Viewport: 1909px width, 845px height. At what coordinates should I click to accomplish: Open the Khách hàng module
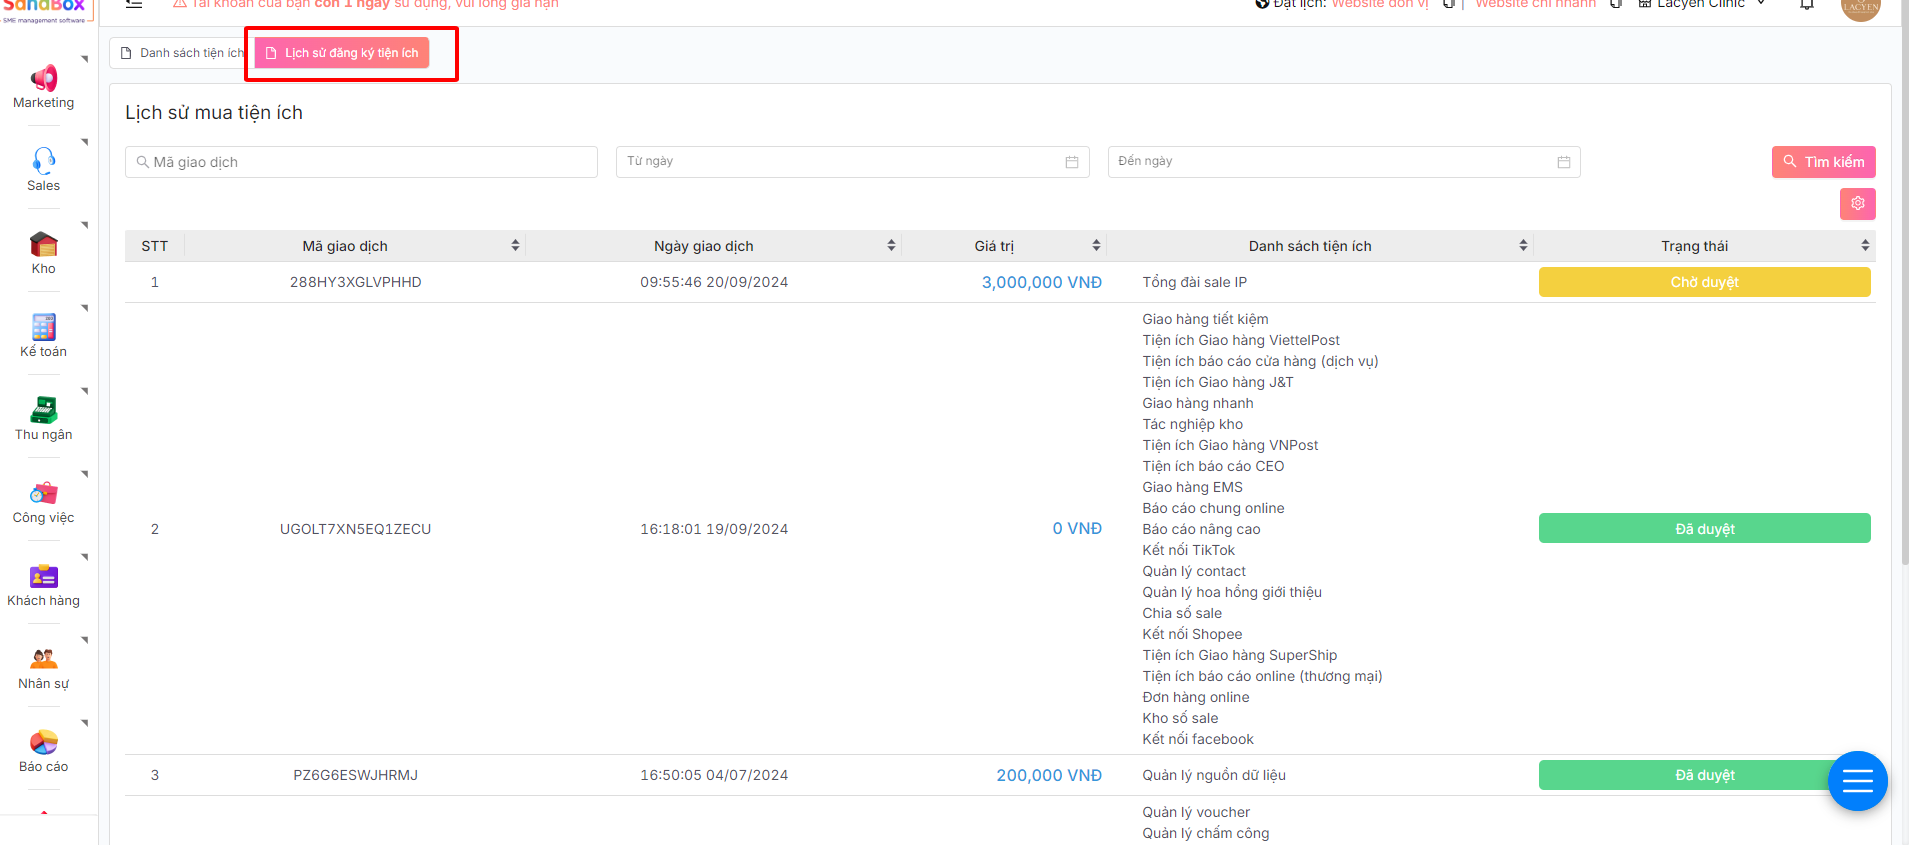pyautogui.click(x=43, y=576)
